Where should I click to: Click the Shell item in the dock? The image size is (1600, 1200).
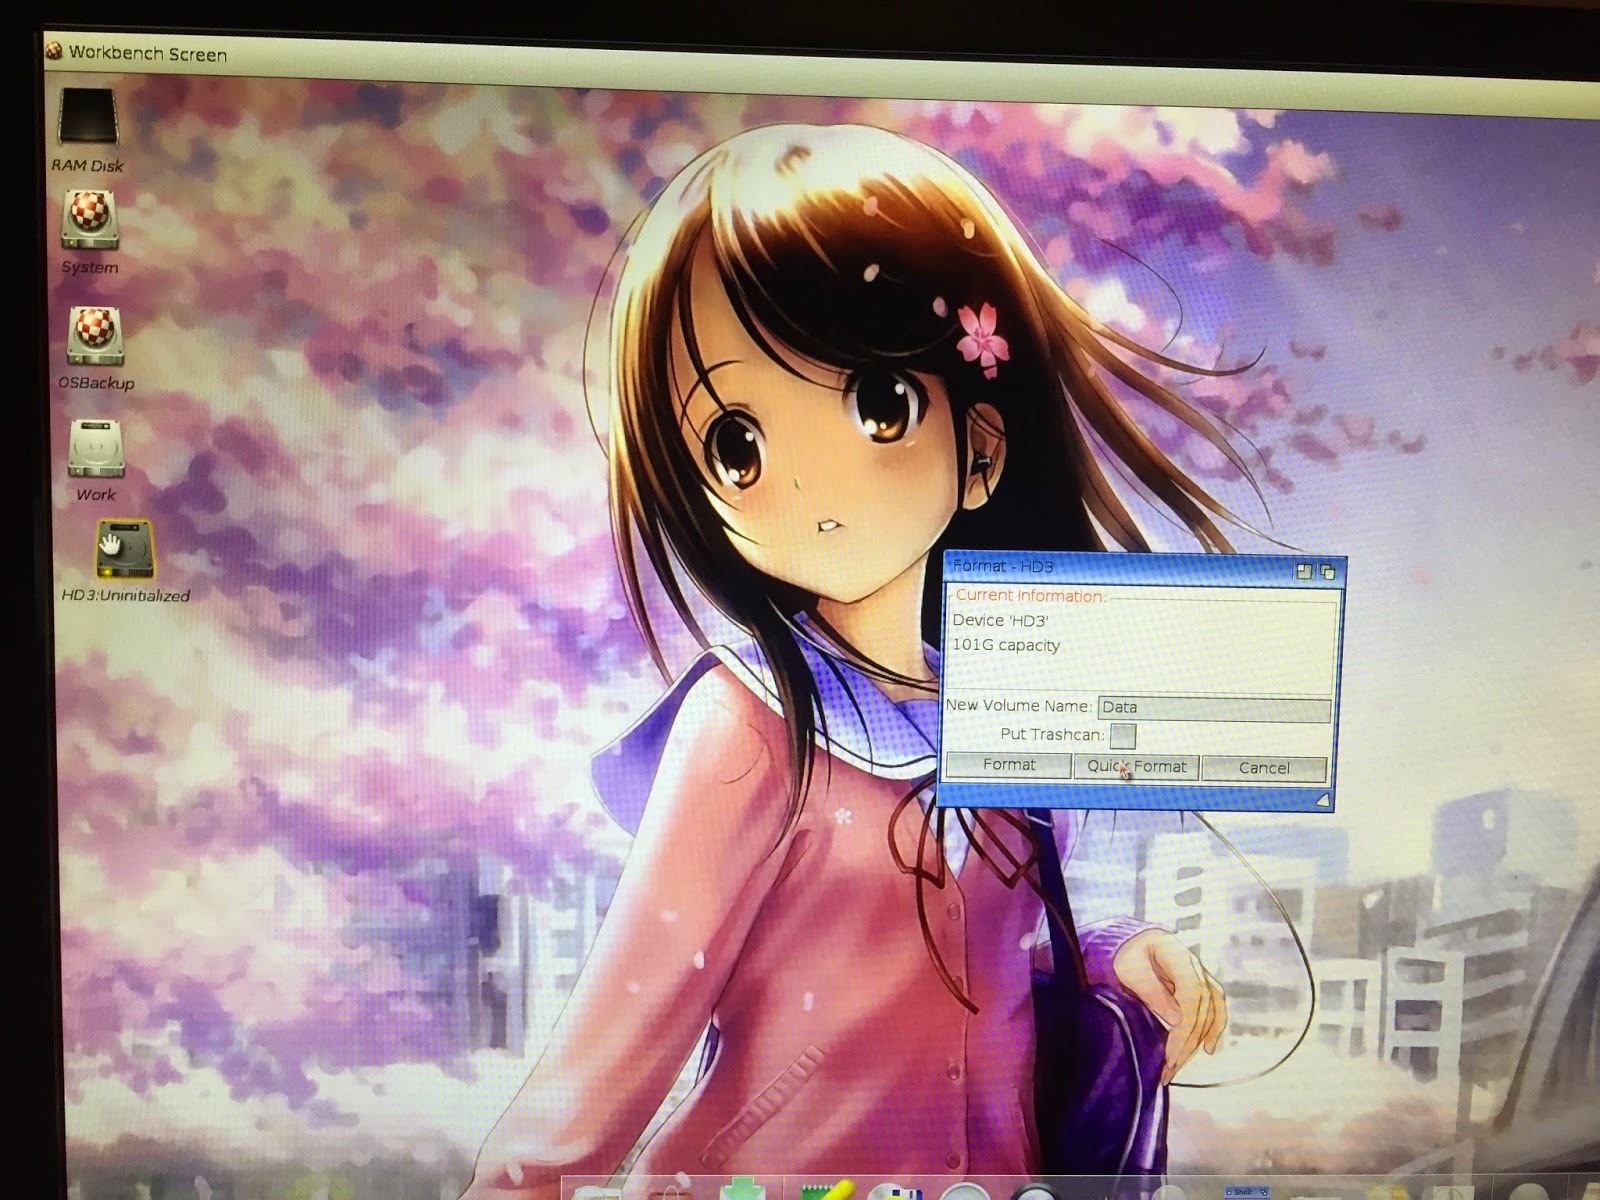click(x=1246, y=1192)
